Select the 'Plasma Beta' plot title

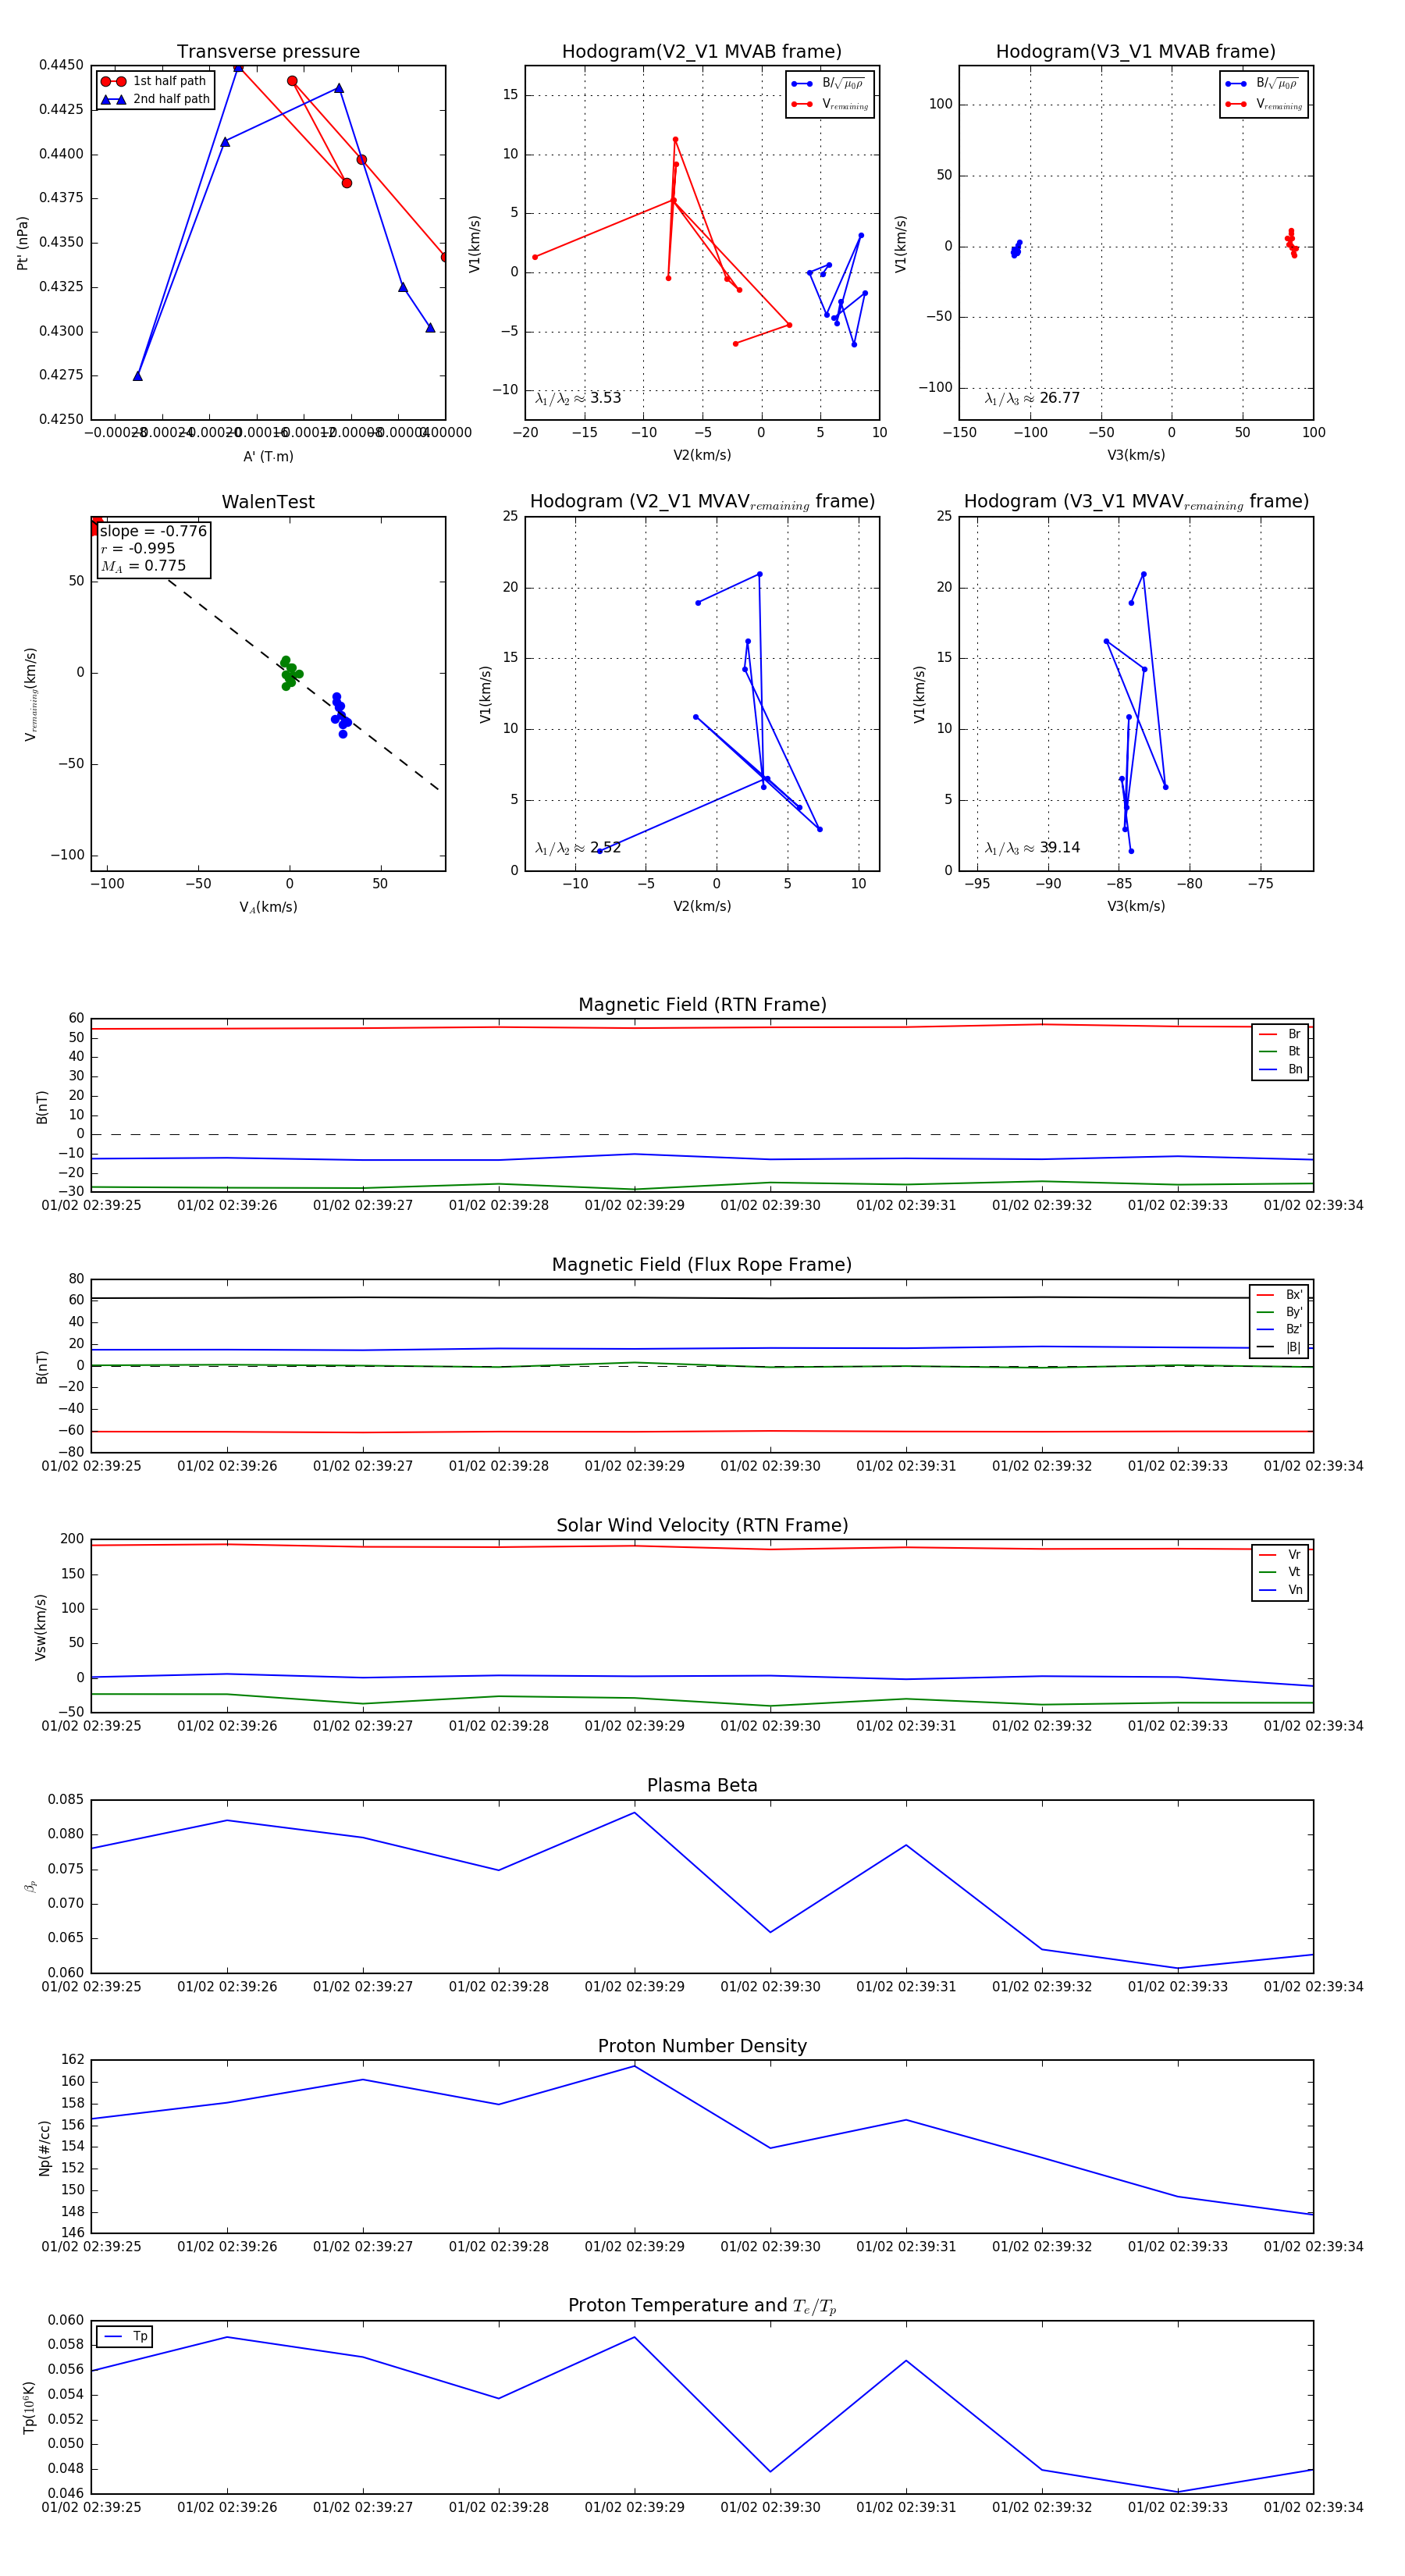tap(702, 1785)
